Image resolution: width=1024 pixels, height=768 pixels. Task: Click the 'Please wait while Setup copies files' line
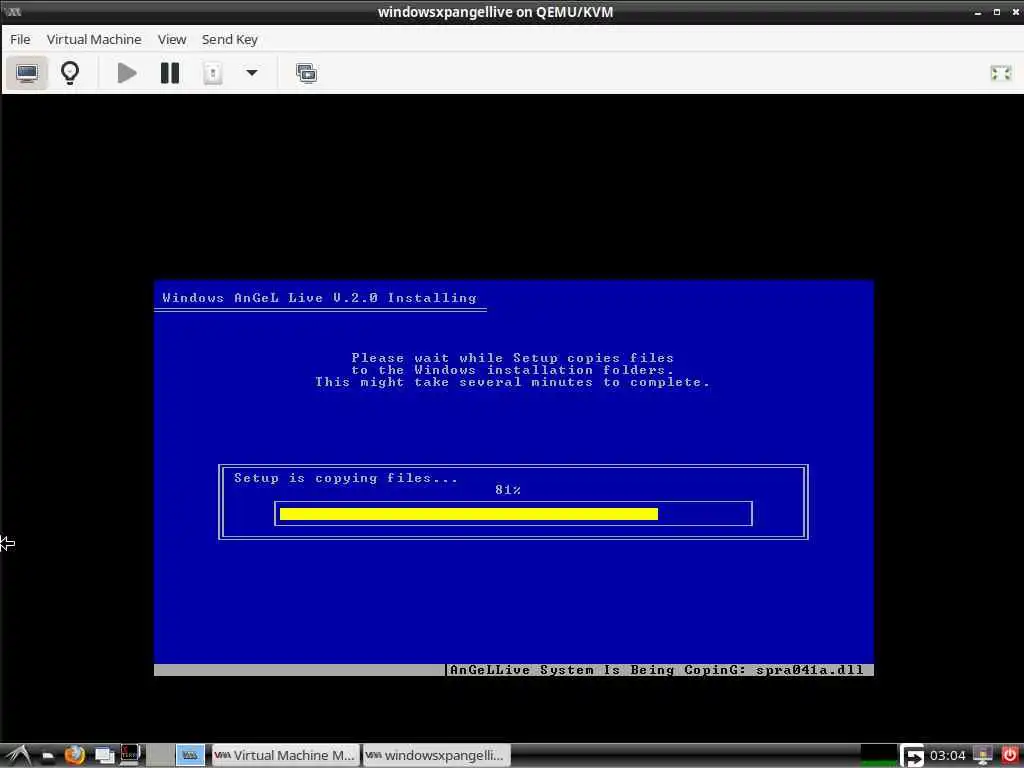coord(513,358)
